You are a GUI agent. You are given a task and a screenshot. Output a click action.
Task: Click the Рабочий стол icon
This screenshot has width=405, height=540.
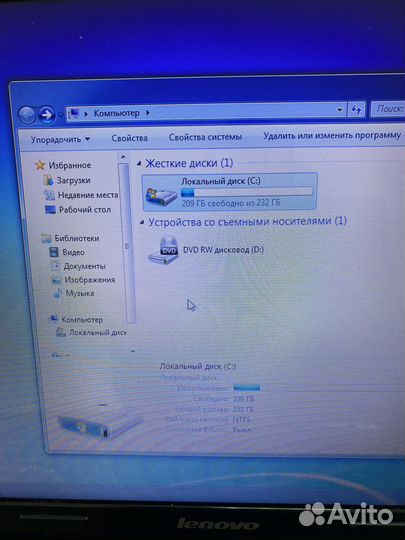click(x=51, y=210)
